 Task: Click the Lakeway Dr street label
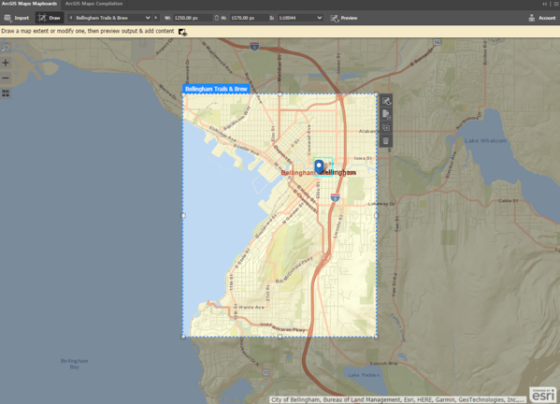click(x=381, y=204)
